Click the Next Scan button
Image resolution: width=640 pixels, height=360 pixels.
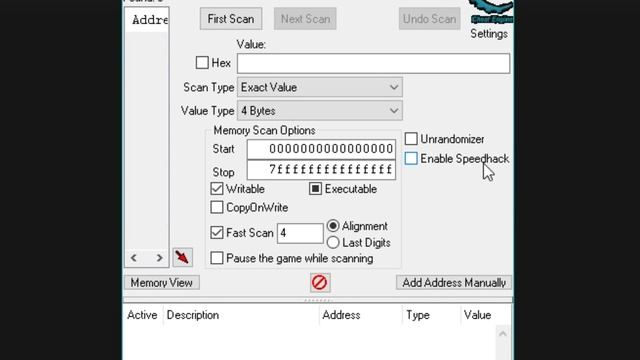305,19
